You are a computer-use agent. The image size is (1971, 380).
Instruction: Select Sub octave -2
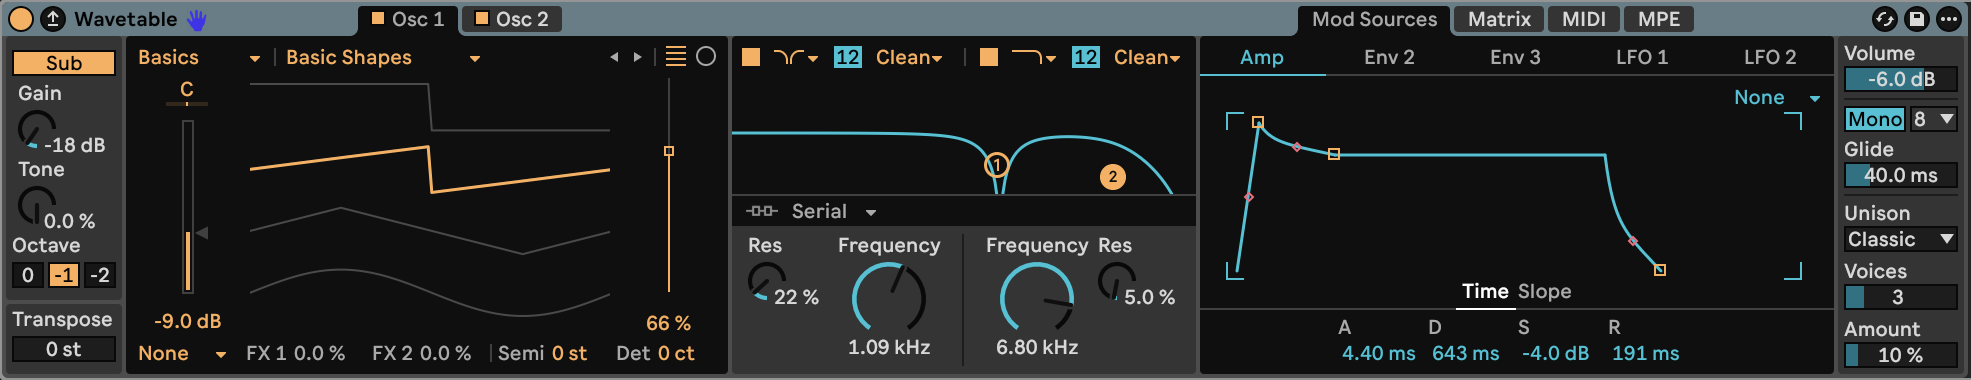click(x=100, y=275)
